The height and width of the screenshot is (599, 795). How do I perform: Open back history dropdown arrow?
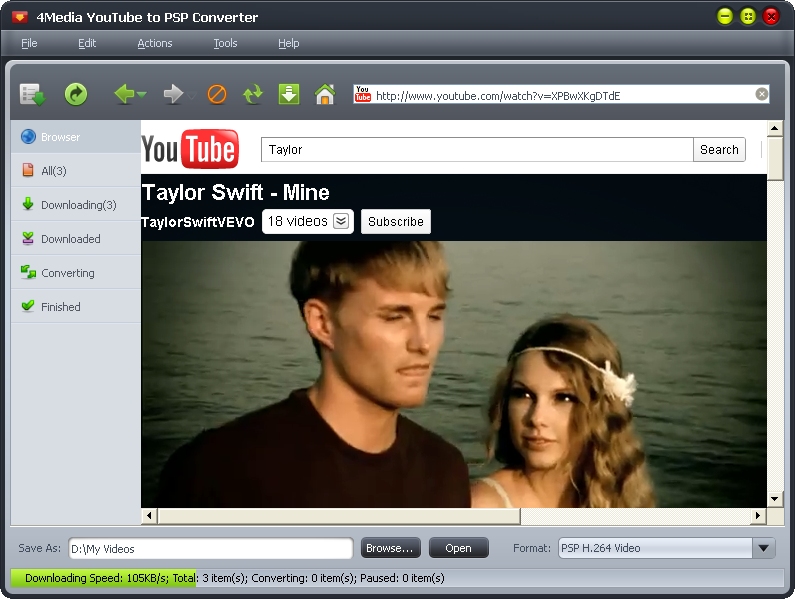coord(142,95)
